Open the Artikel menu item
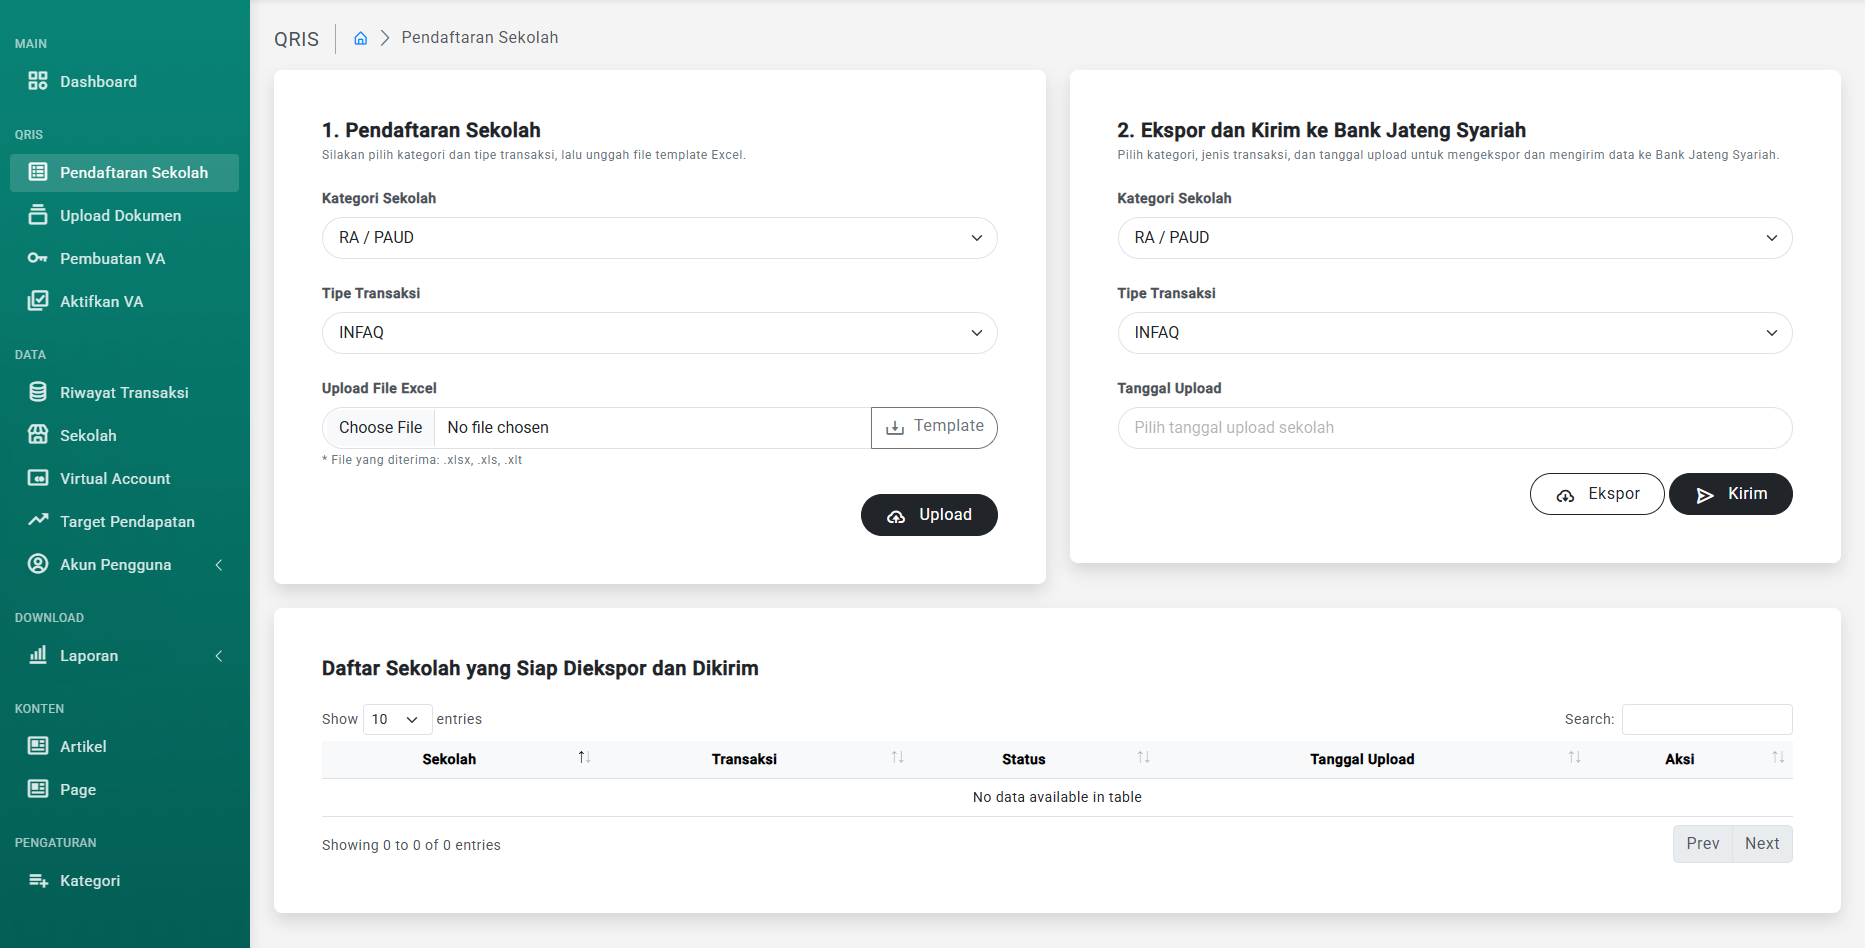This screenshot has width=1865, height=948. 83,746
